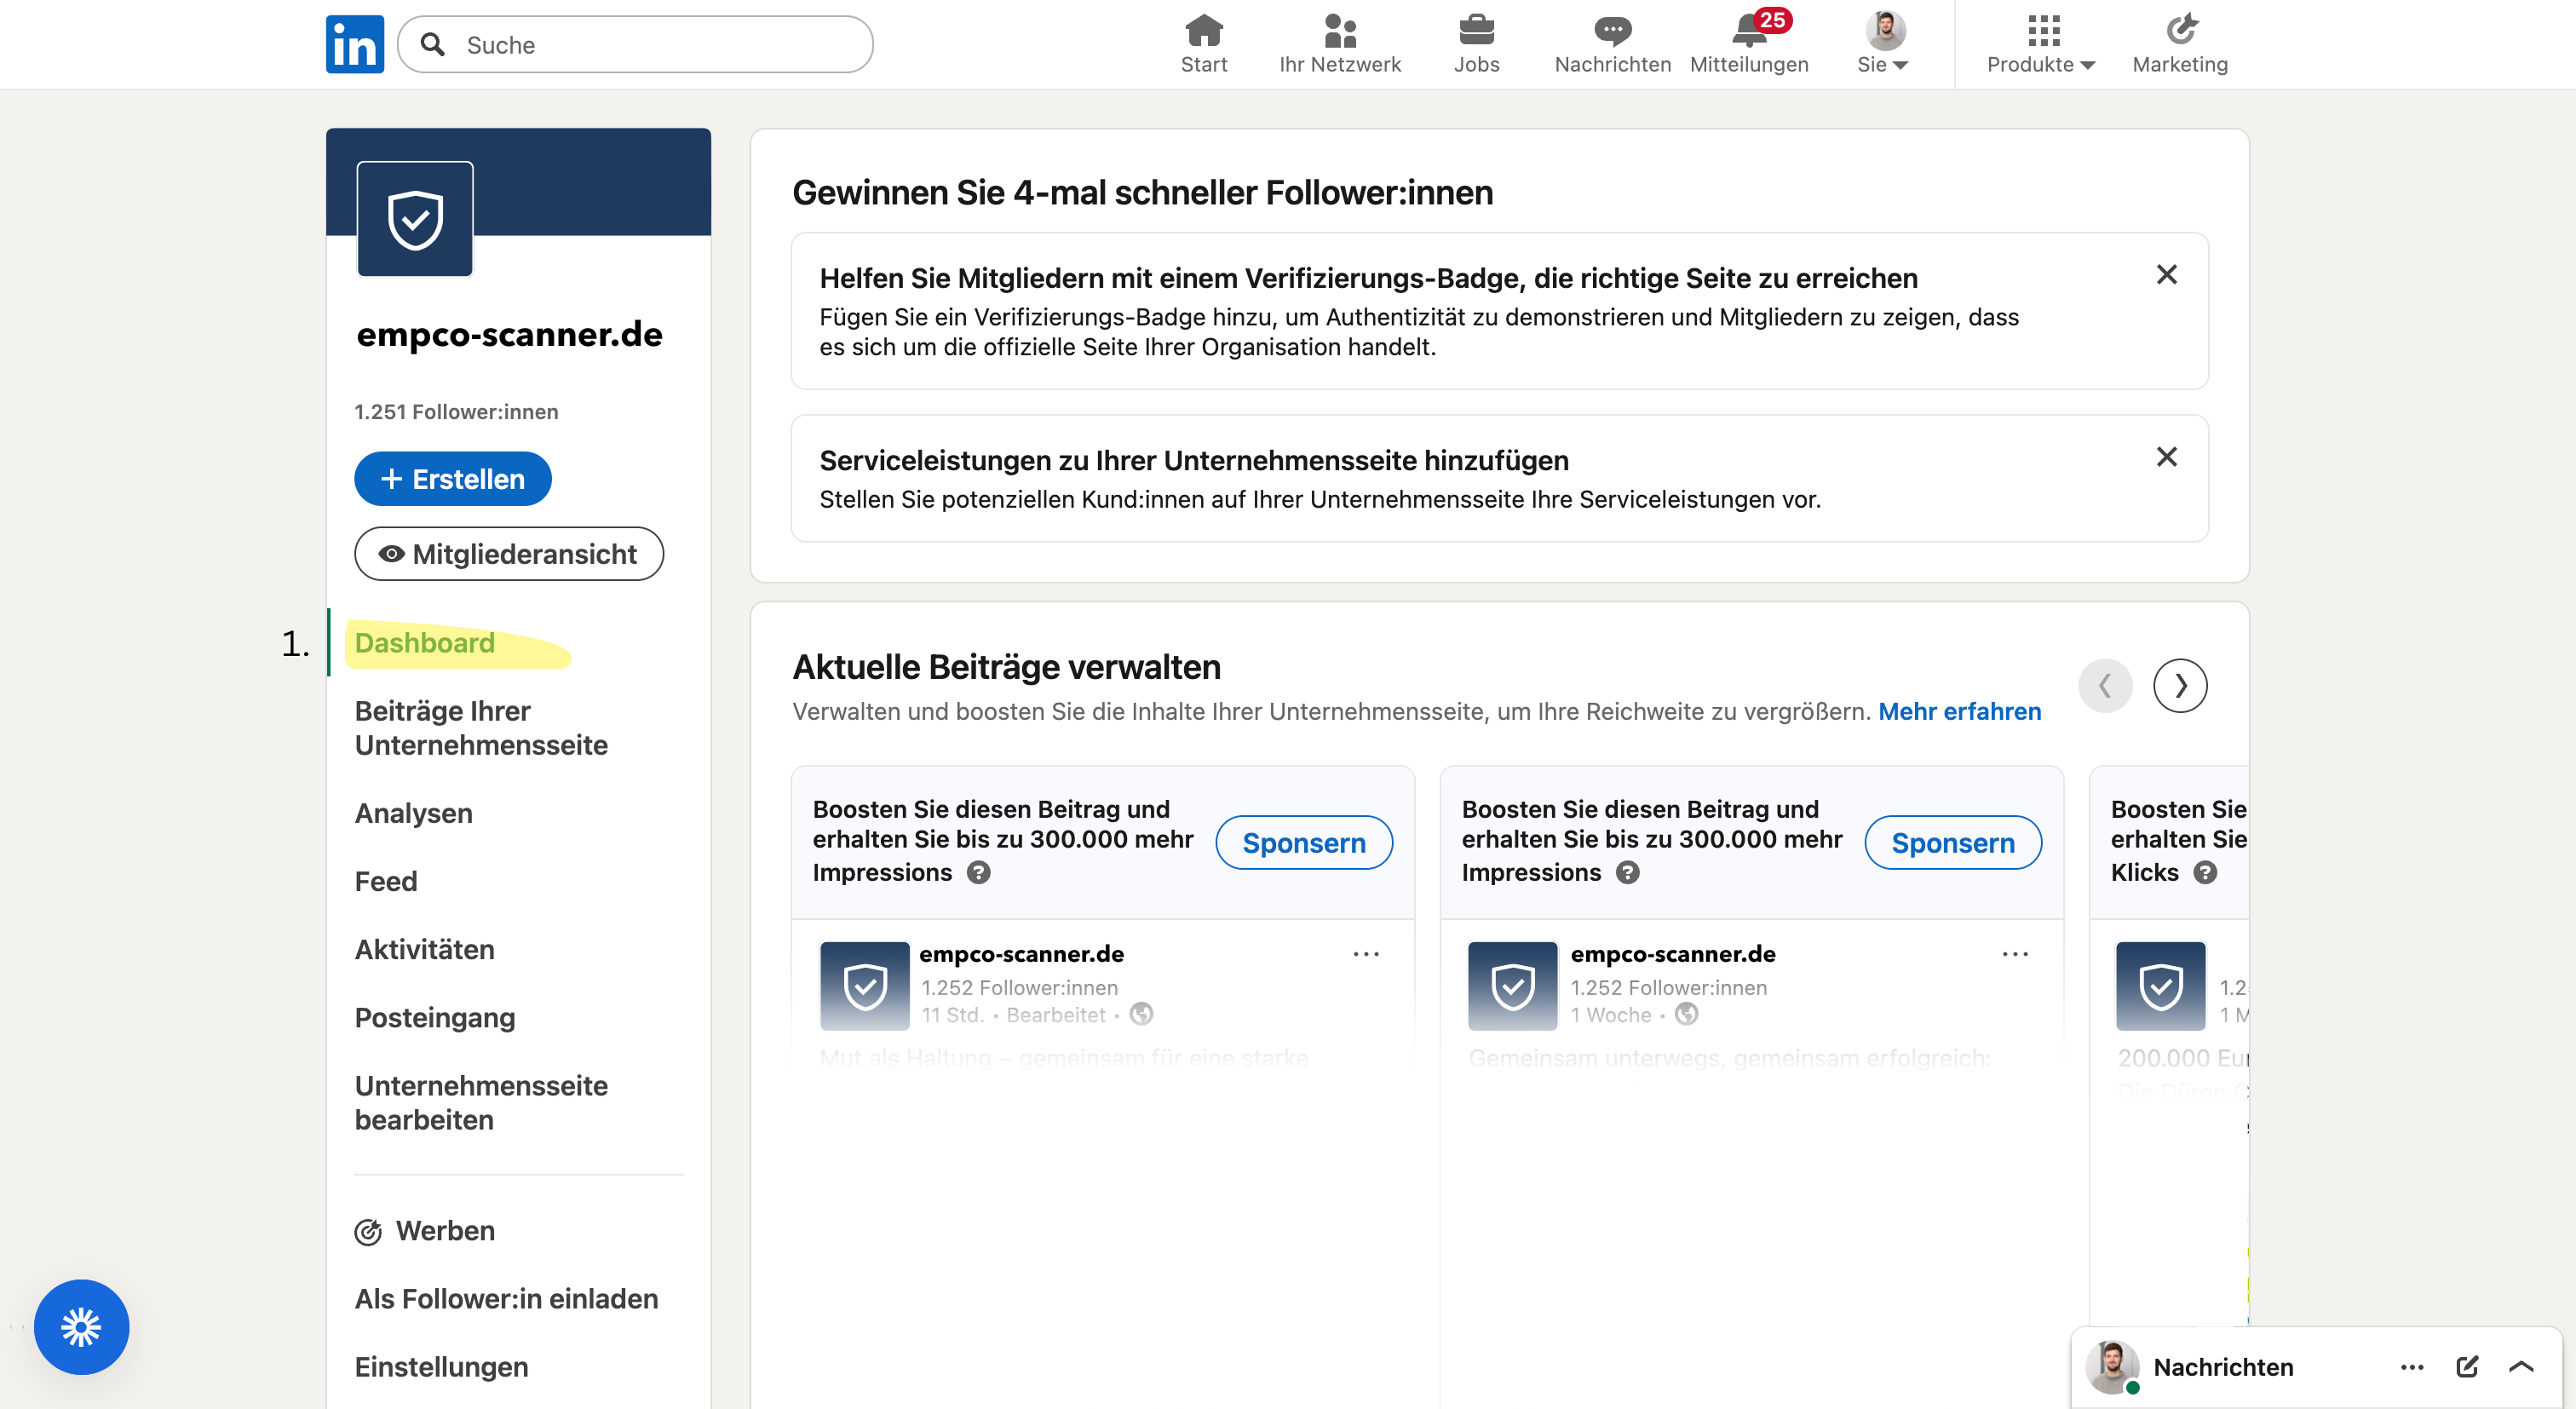
Task: Open Nachrichten from the top navigation
Action: pos(1612,44)
